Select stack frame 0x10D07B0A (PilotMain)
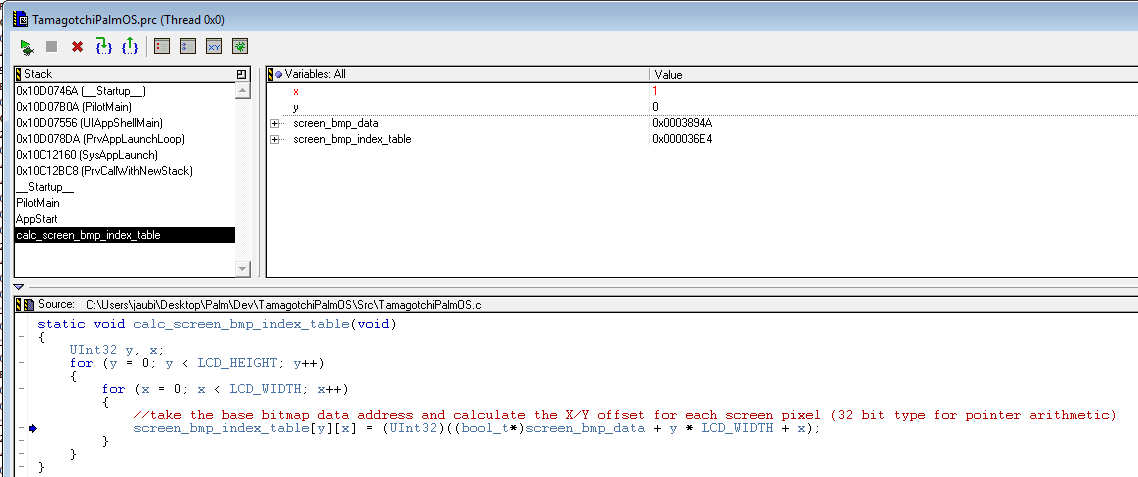Screen dimensions: 1138x477 (x=125, y=107)
